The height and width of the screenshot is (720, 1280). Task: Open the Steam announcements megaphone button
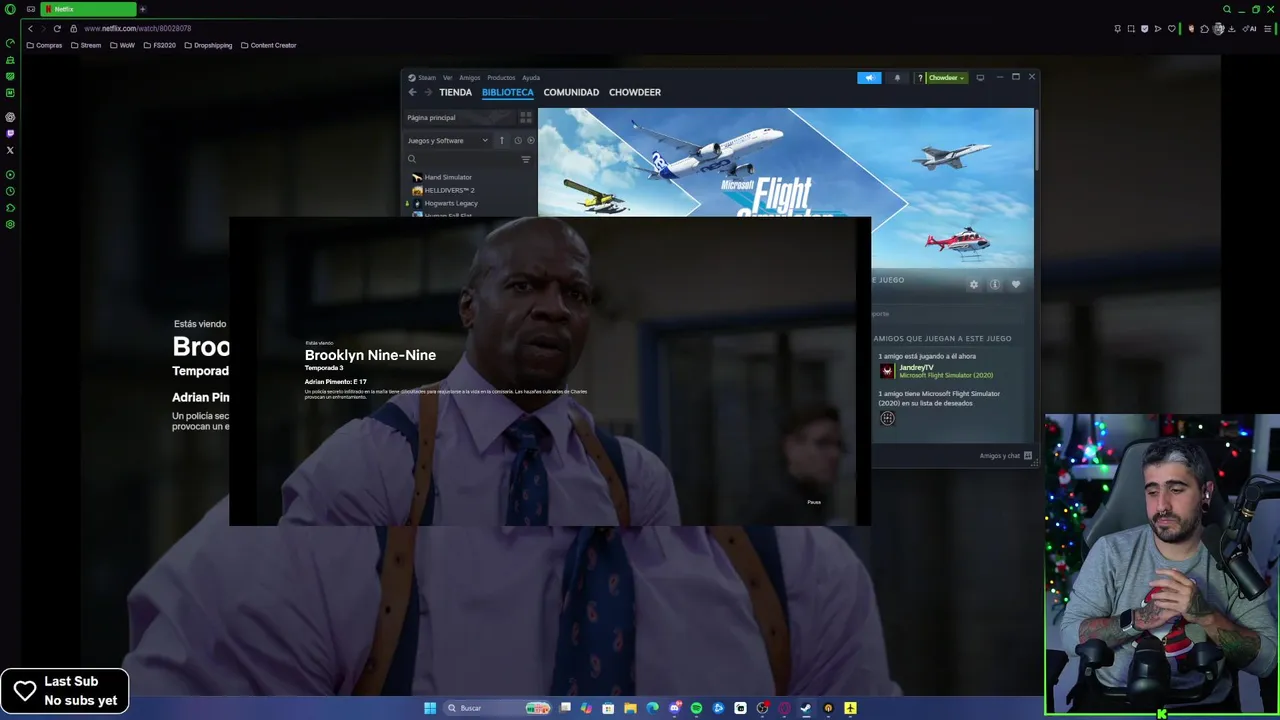click(x=869, y=78)
